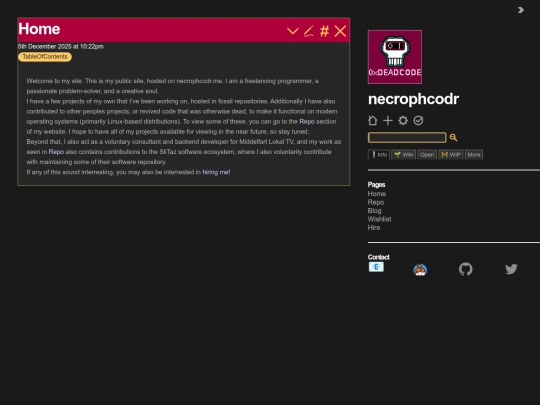
Task: Click the necrophcodr site title
Action: click(x=413, y=99)
